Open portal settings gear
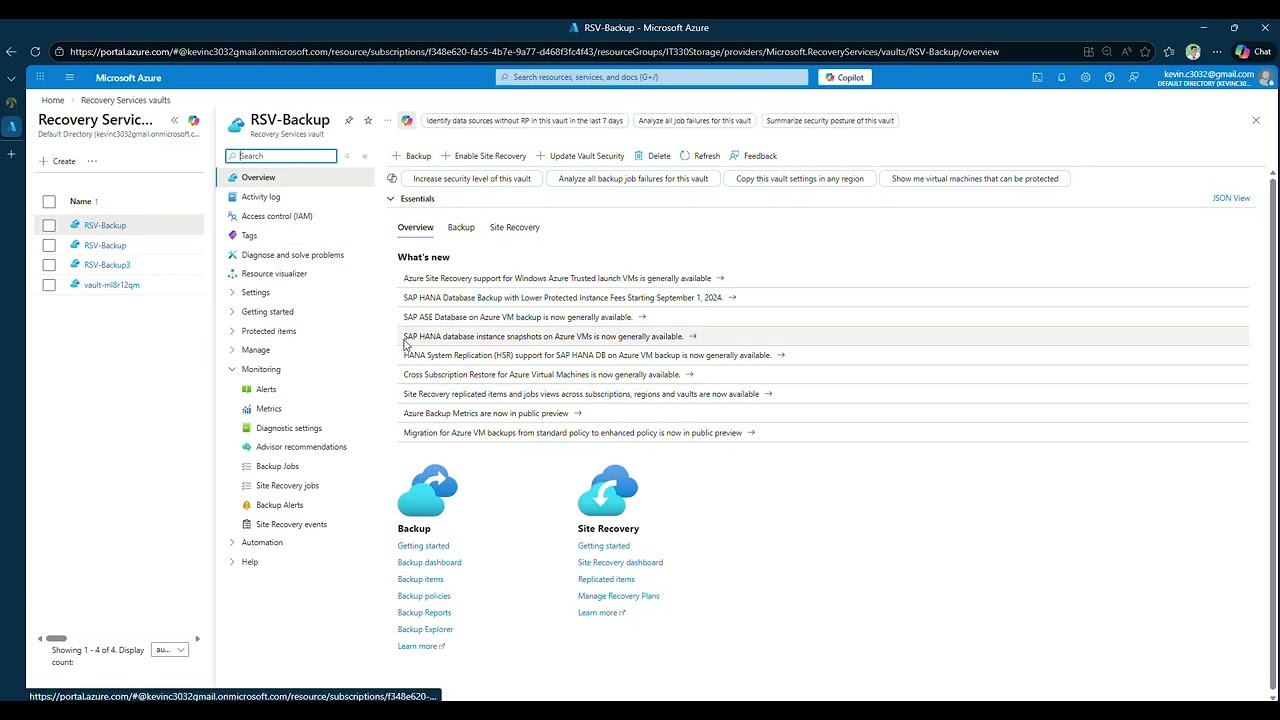Screen dimensions: 1280x720 point(1085,77)
